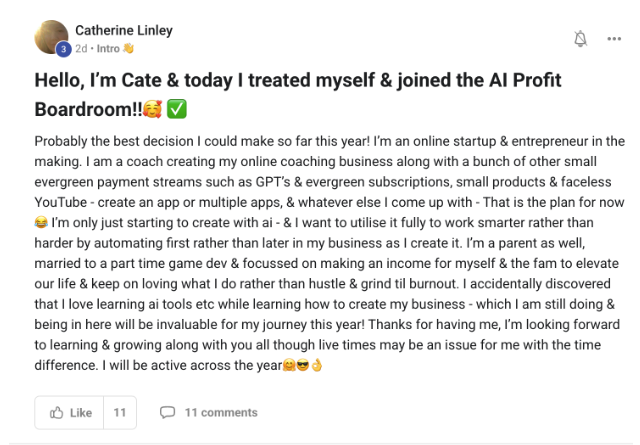Click the notification bell icon on the post
This screenshot has height=445, width=640.
pyautogui.click(x=581, y=38)
